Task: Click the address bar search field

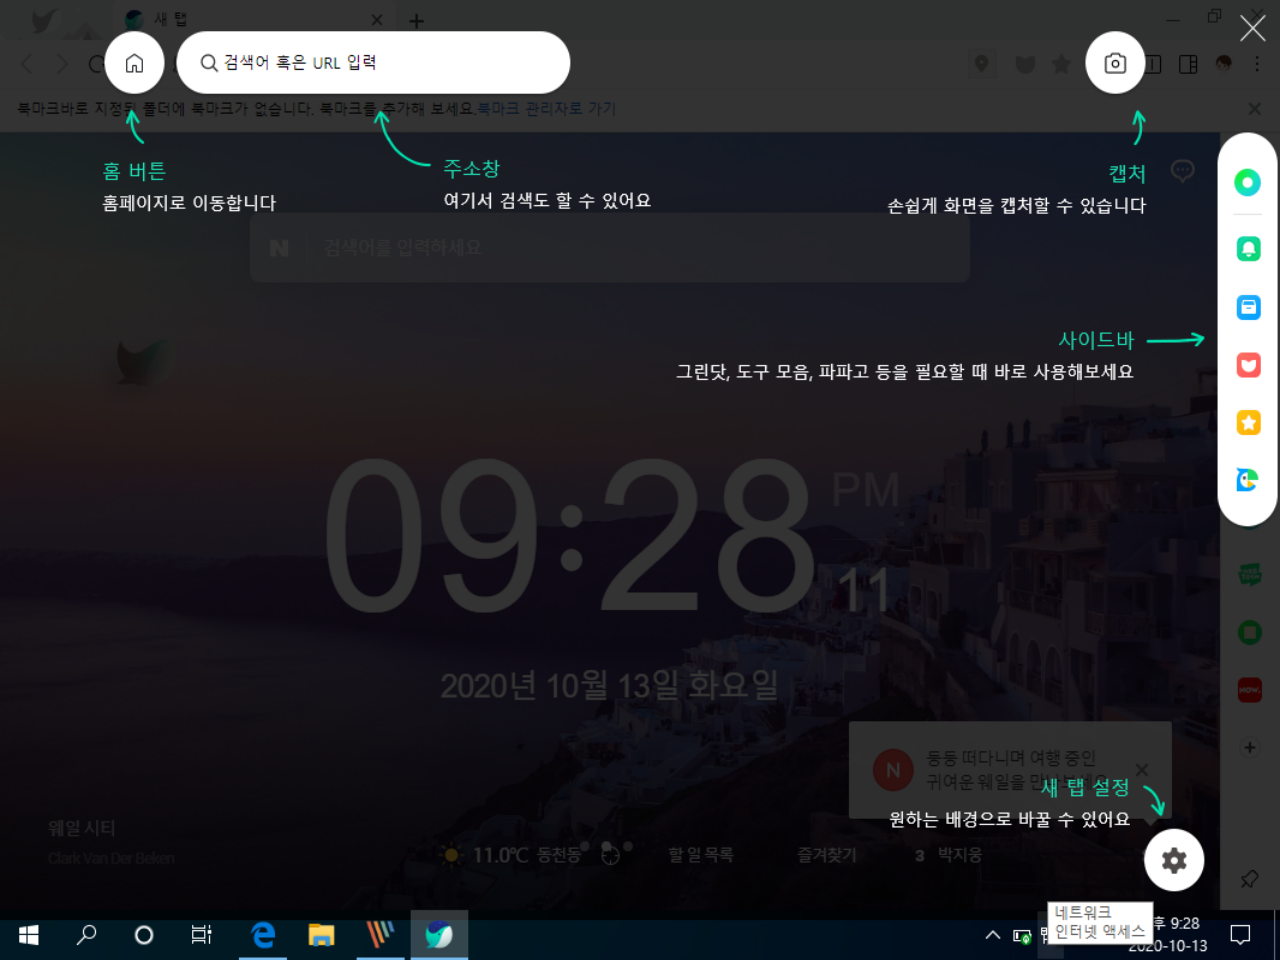Action: tap(373, 62)
